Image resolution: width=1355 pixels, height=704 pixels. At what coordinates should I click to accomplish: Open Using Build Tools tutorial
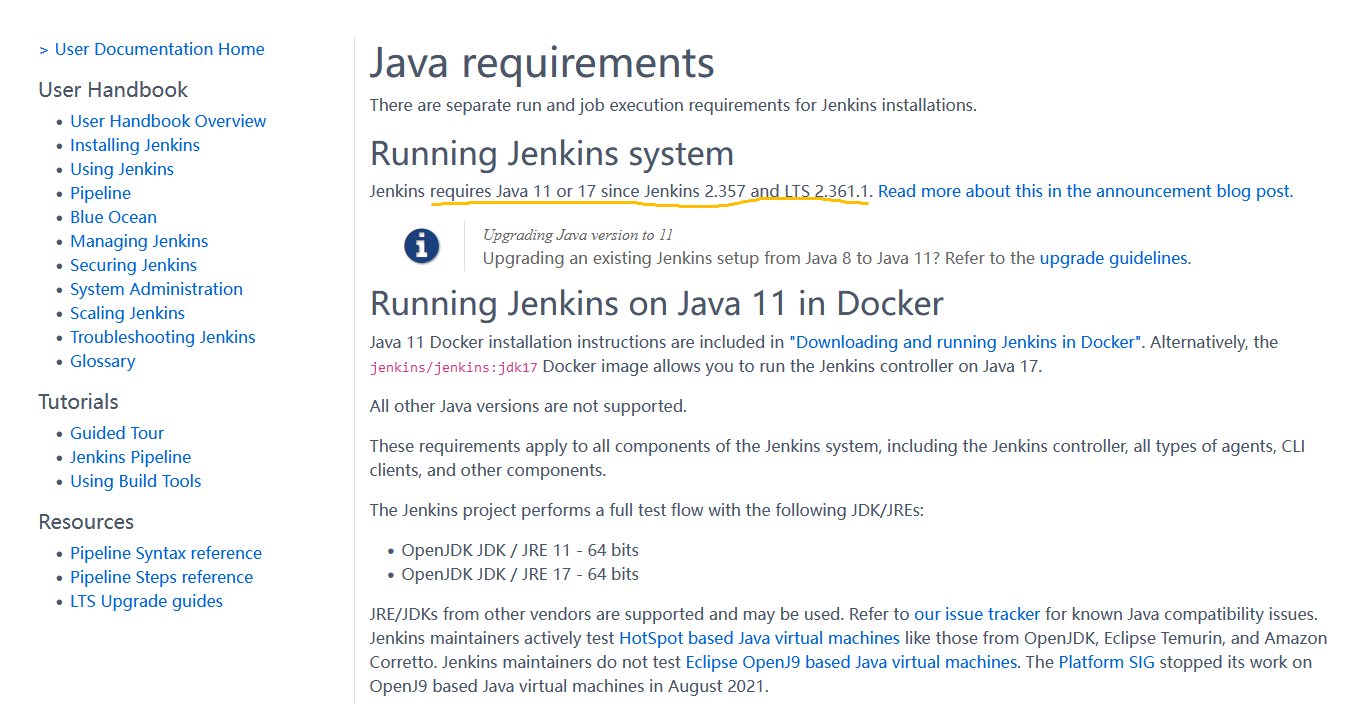pyautogui.click(x=135, y=481)
